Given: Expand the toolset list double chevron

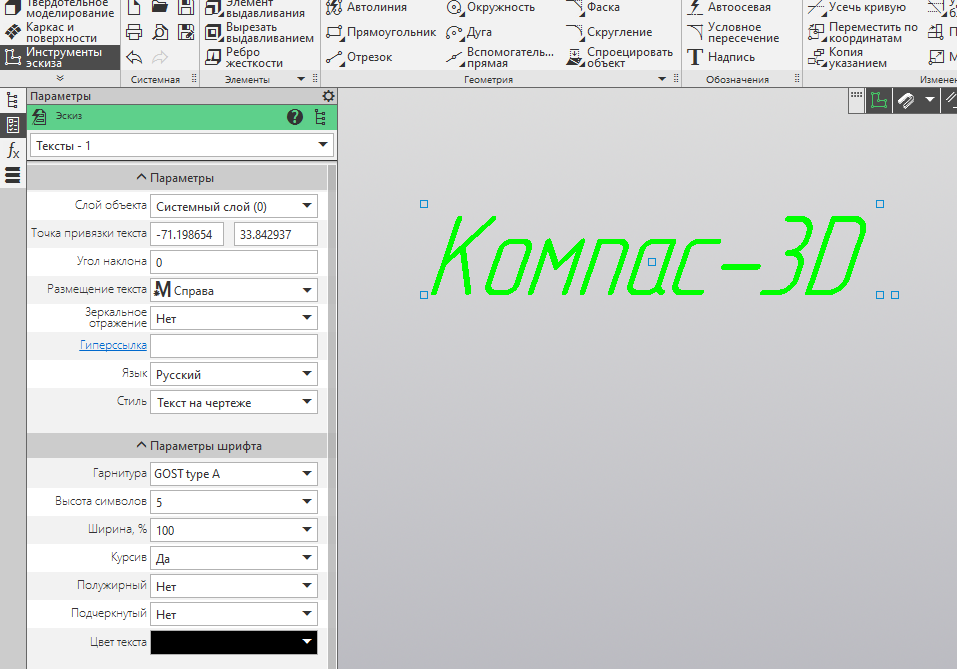Looking at the screenshot, I should pos(60,78).
